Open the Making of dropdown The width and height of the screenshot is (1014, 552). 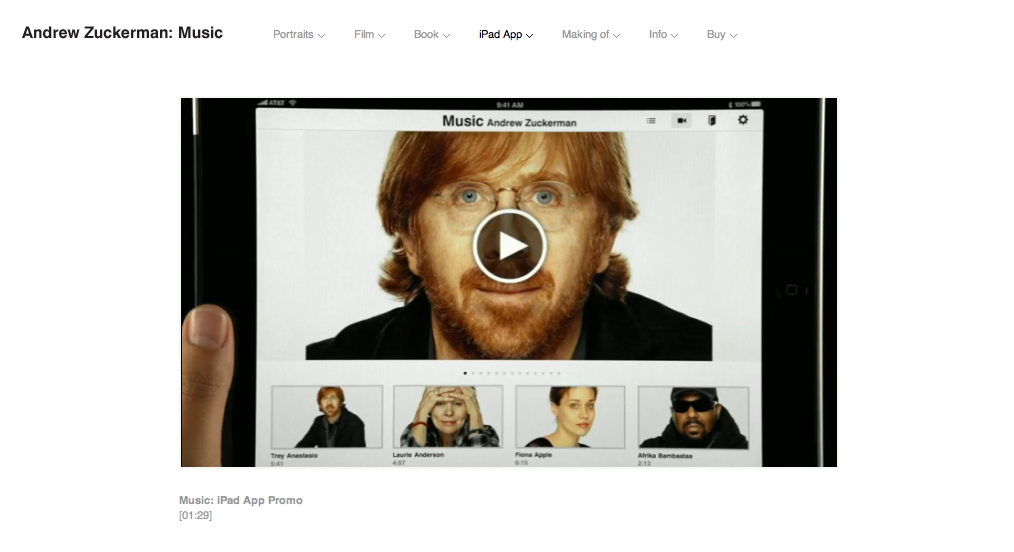(590, 34)
